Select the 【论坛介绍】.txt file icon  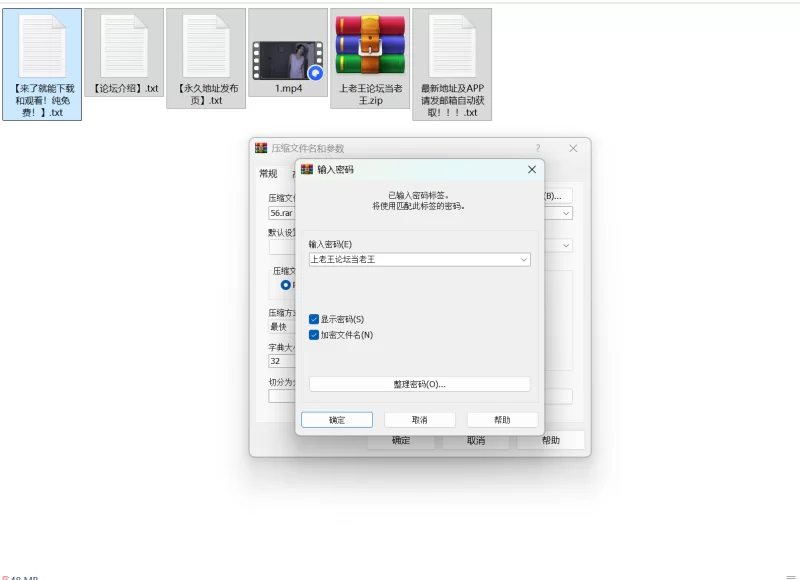(124, 47)
